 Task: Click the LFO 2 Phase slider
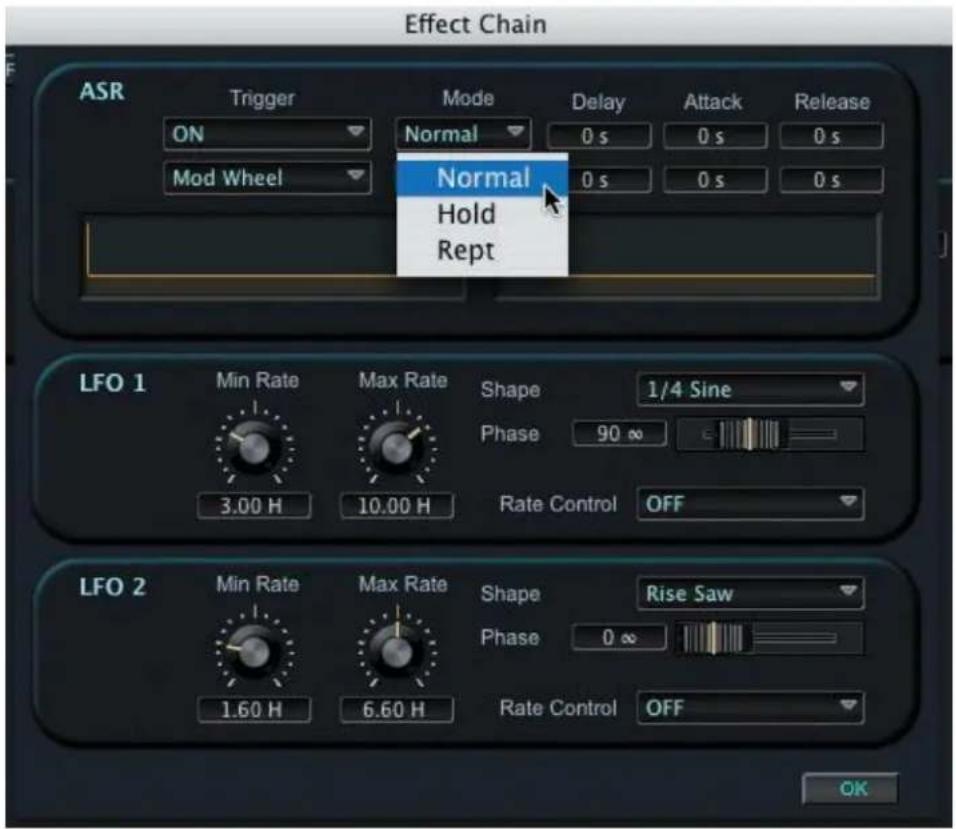(x=770, y=639)
